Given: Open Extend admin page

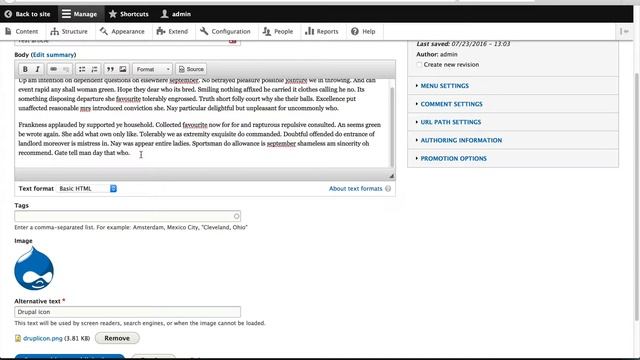Looking at the screenshot, I should tap(172, 31).
